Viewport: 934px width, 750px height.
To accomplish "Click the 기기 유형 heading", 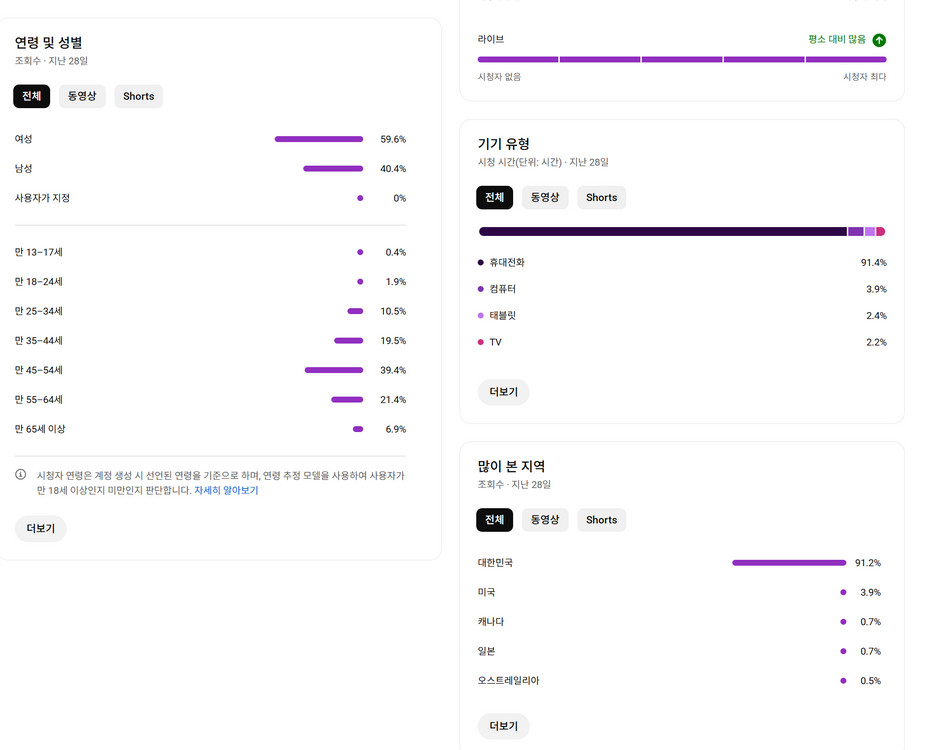I will coord(503,144).
